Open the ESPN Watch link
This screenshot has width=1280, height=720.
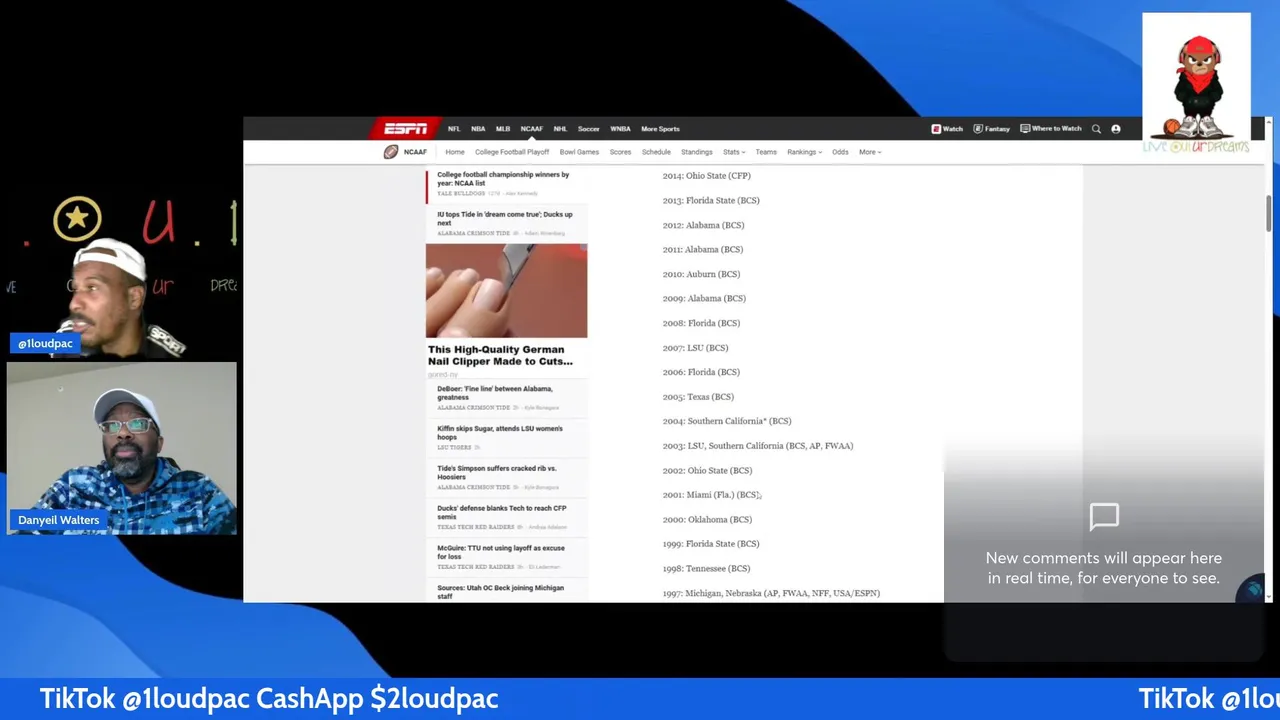[947, 128]
